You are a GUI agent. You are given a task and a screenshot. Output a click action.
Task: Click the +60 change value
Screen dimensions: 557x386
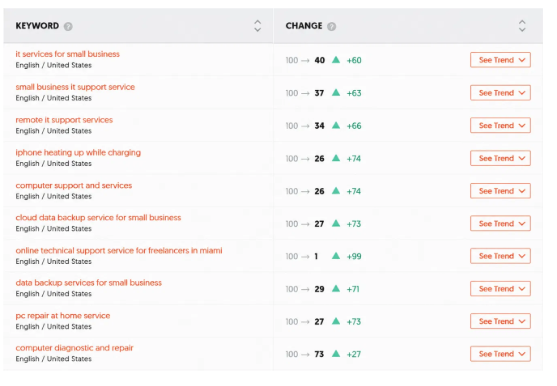coord(354,60)
